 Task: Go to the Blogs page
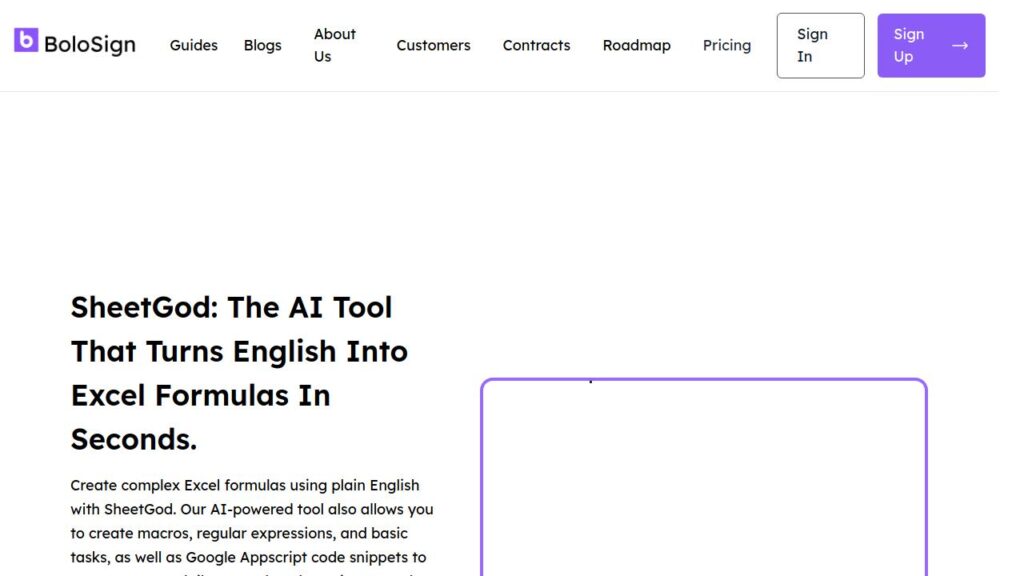pos(262,45)
